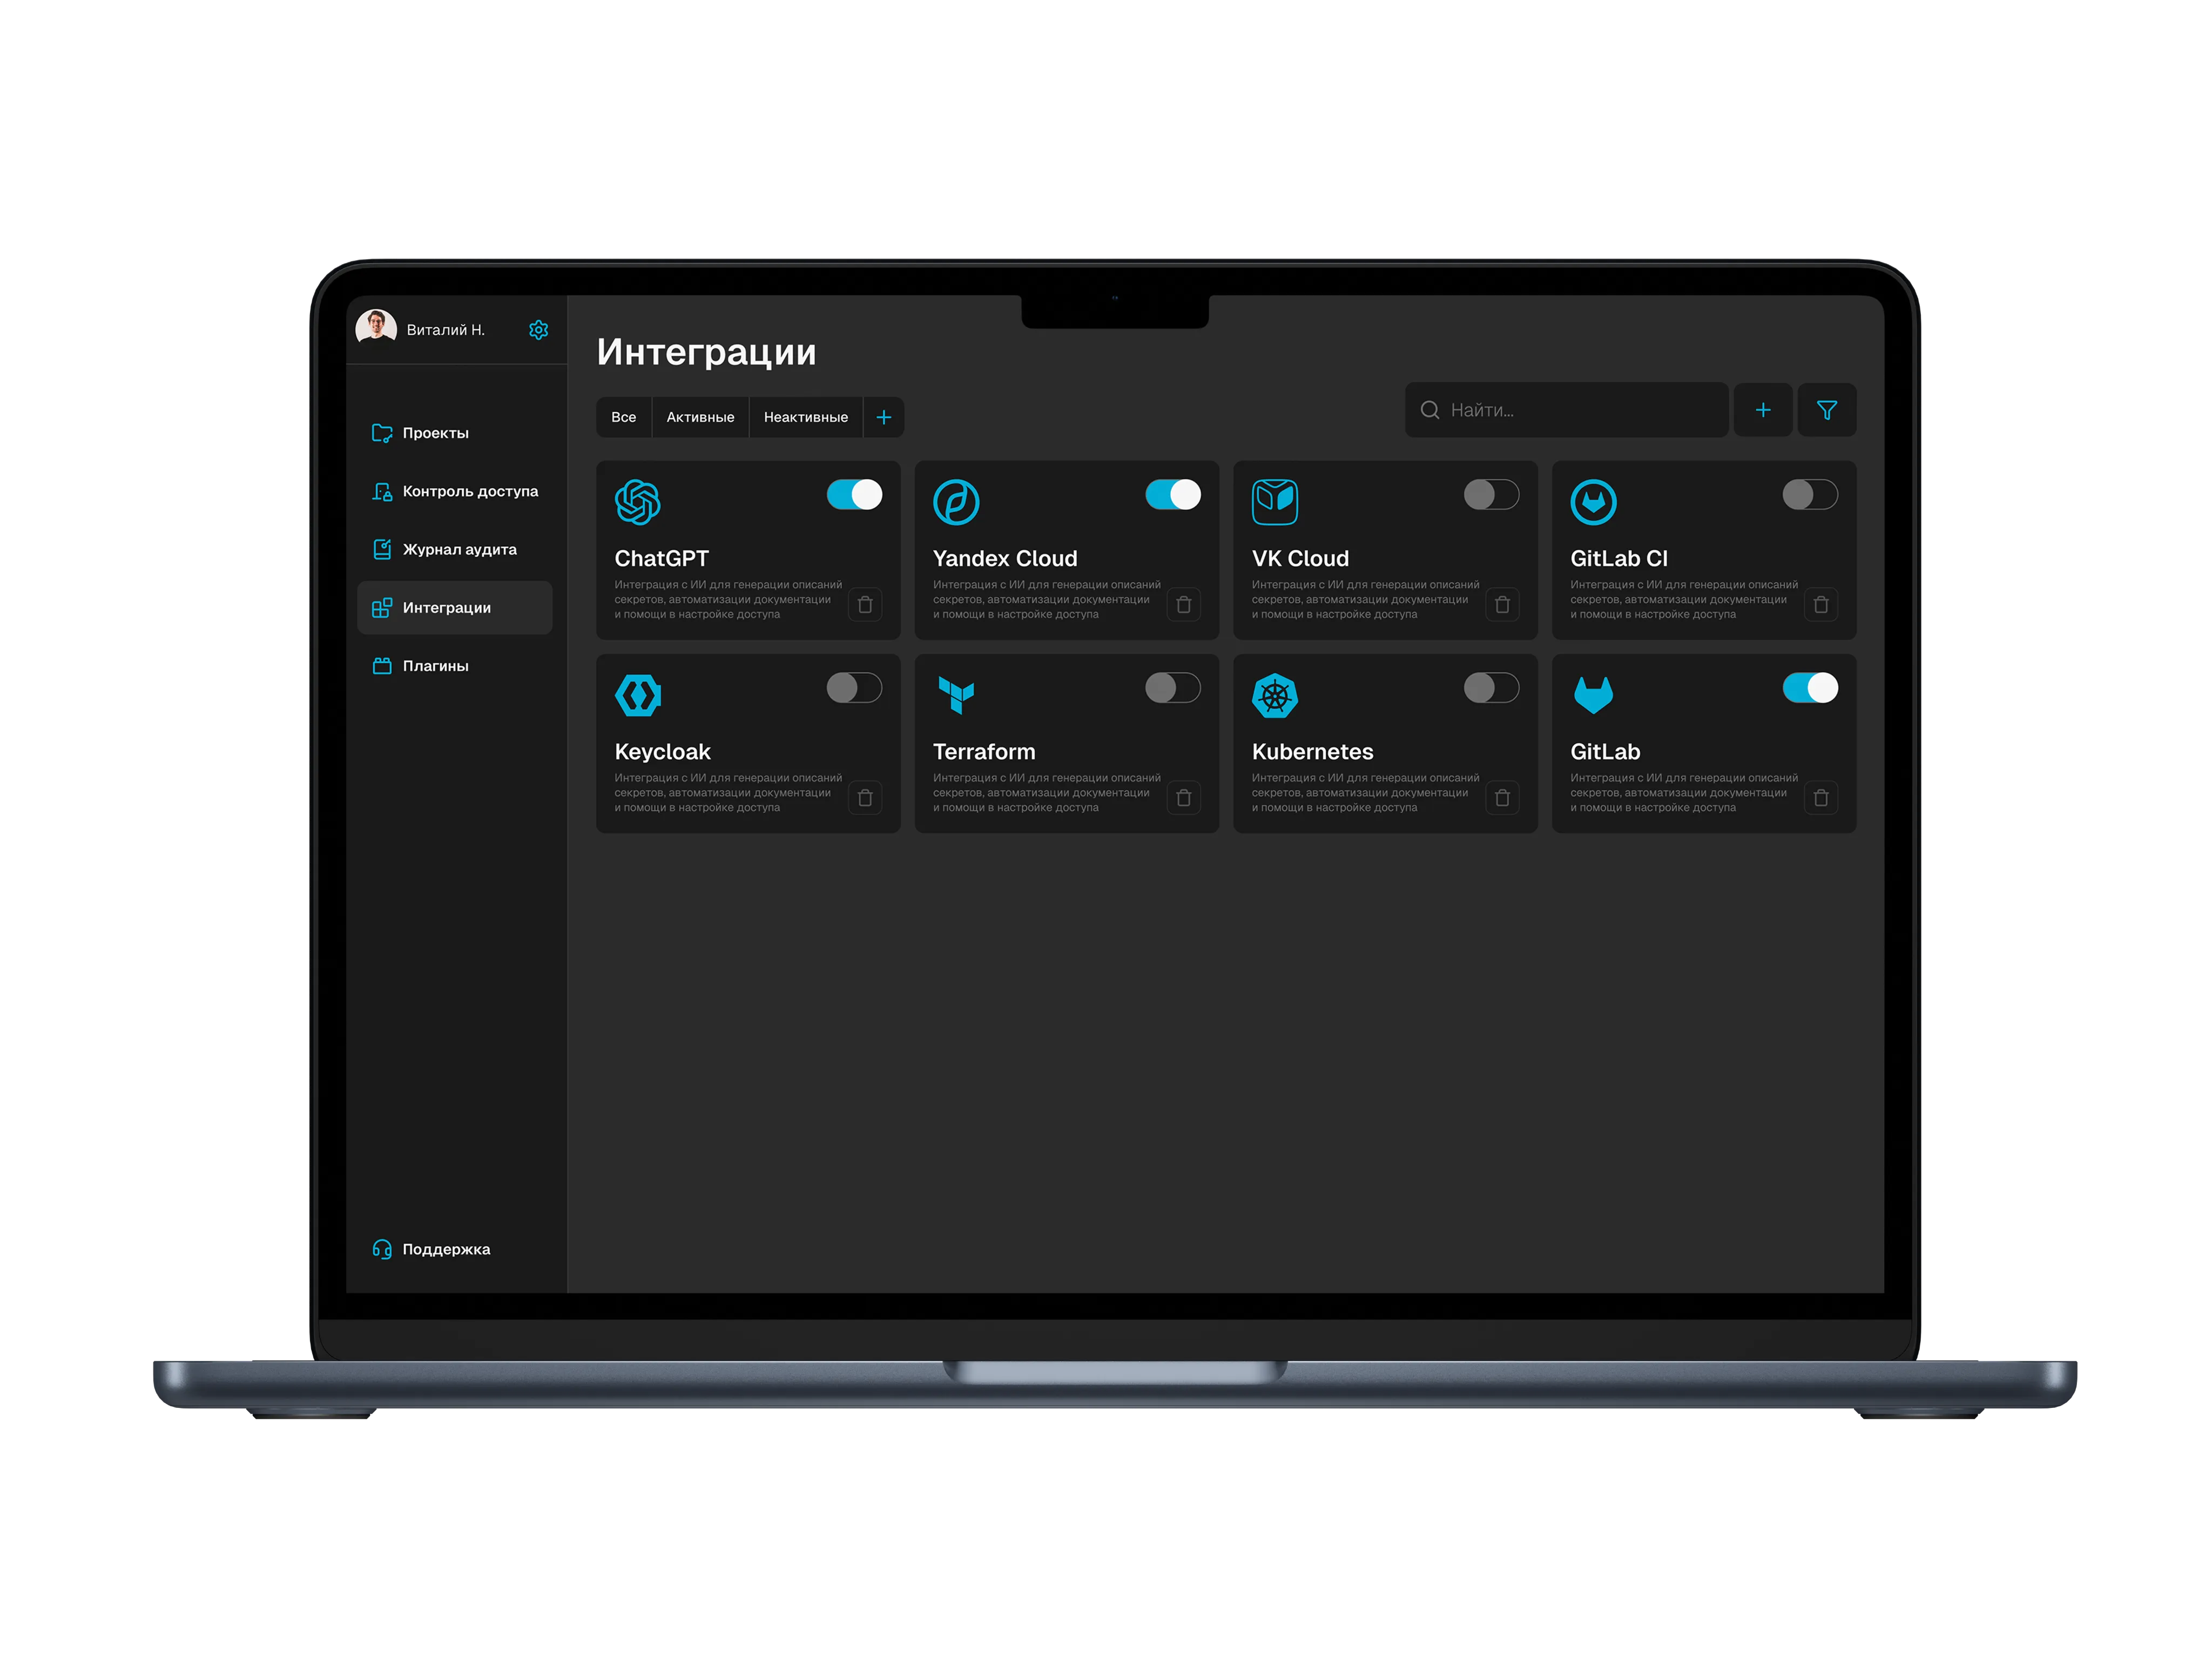2212x1659 pixels.
Task: Click the Интеграции blocks icon
Action: tap(382, 608)
